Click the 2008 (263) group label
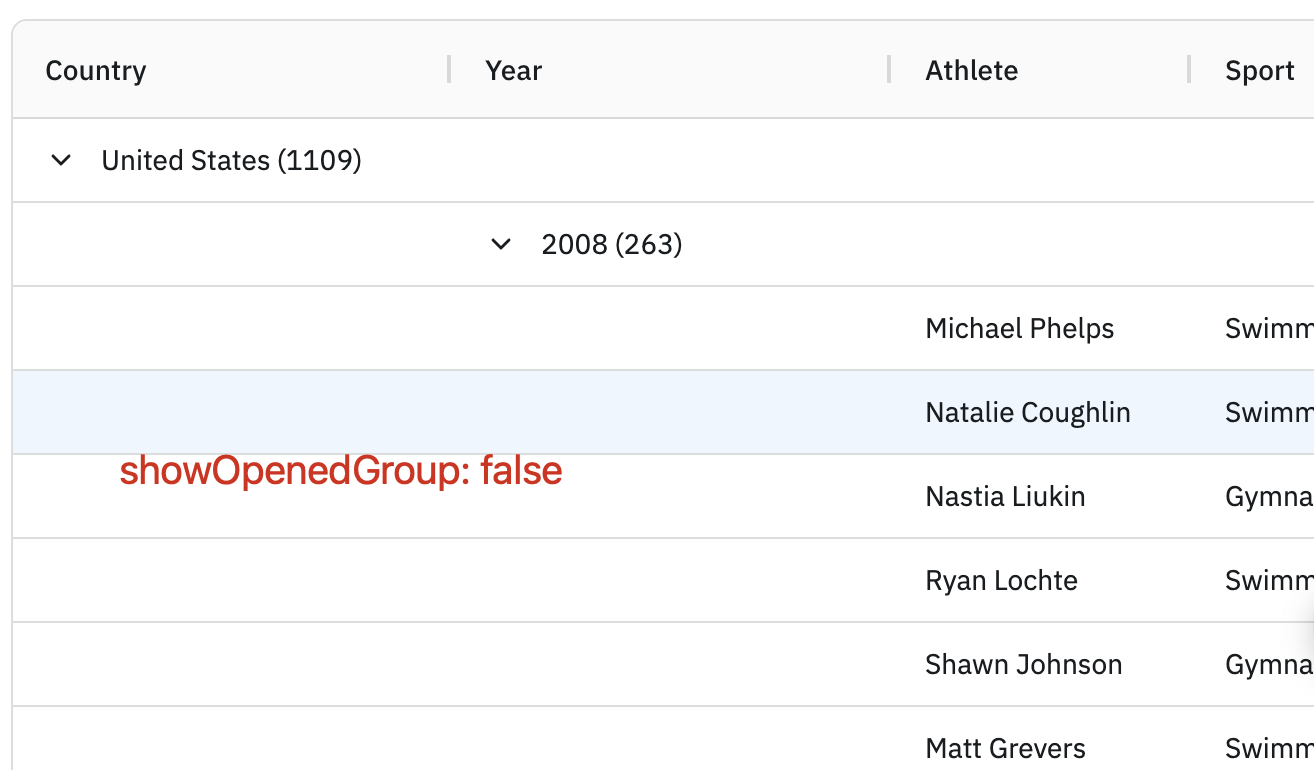1314x770 pixels. (612, 244)
